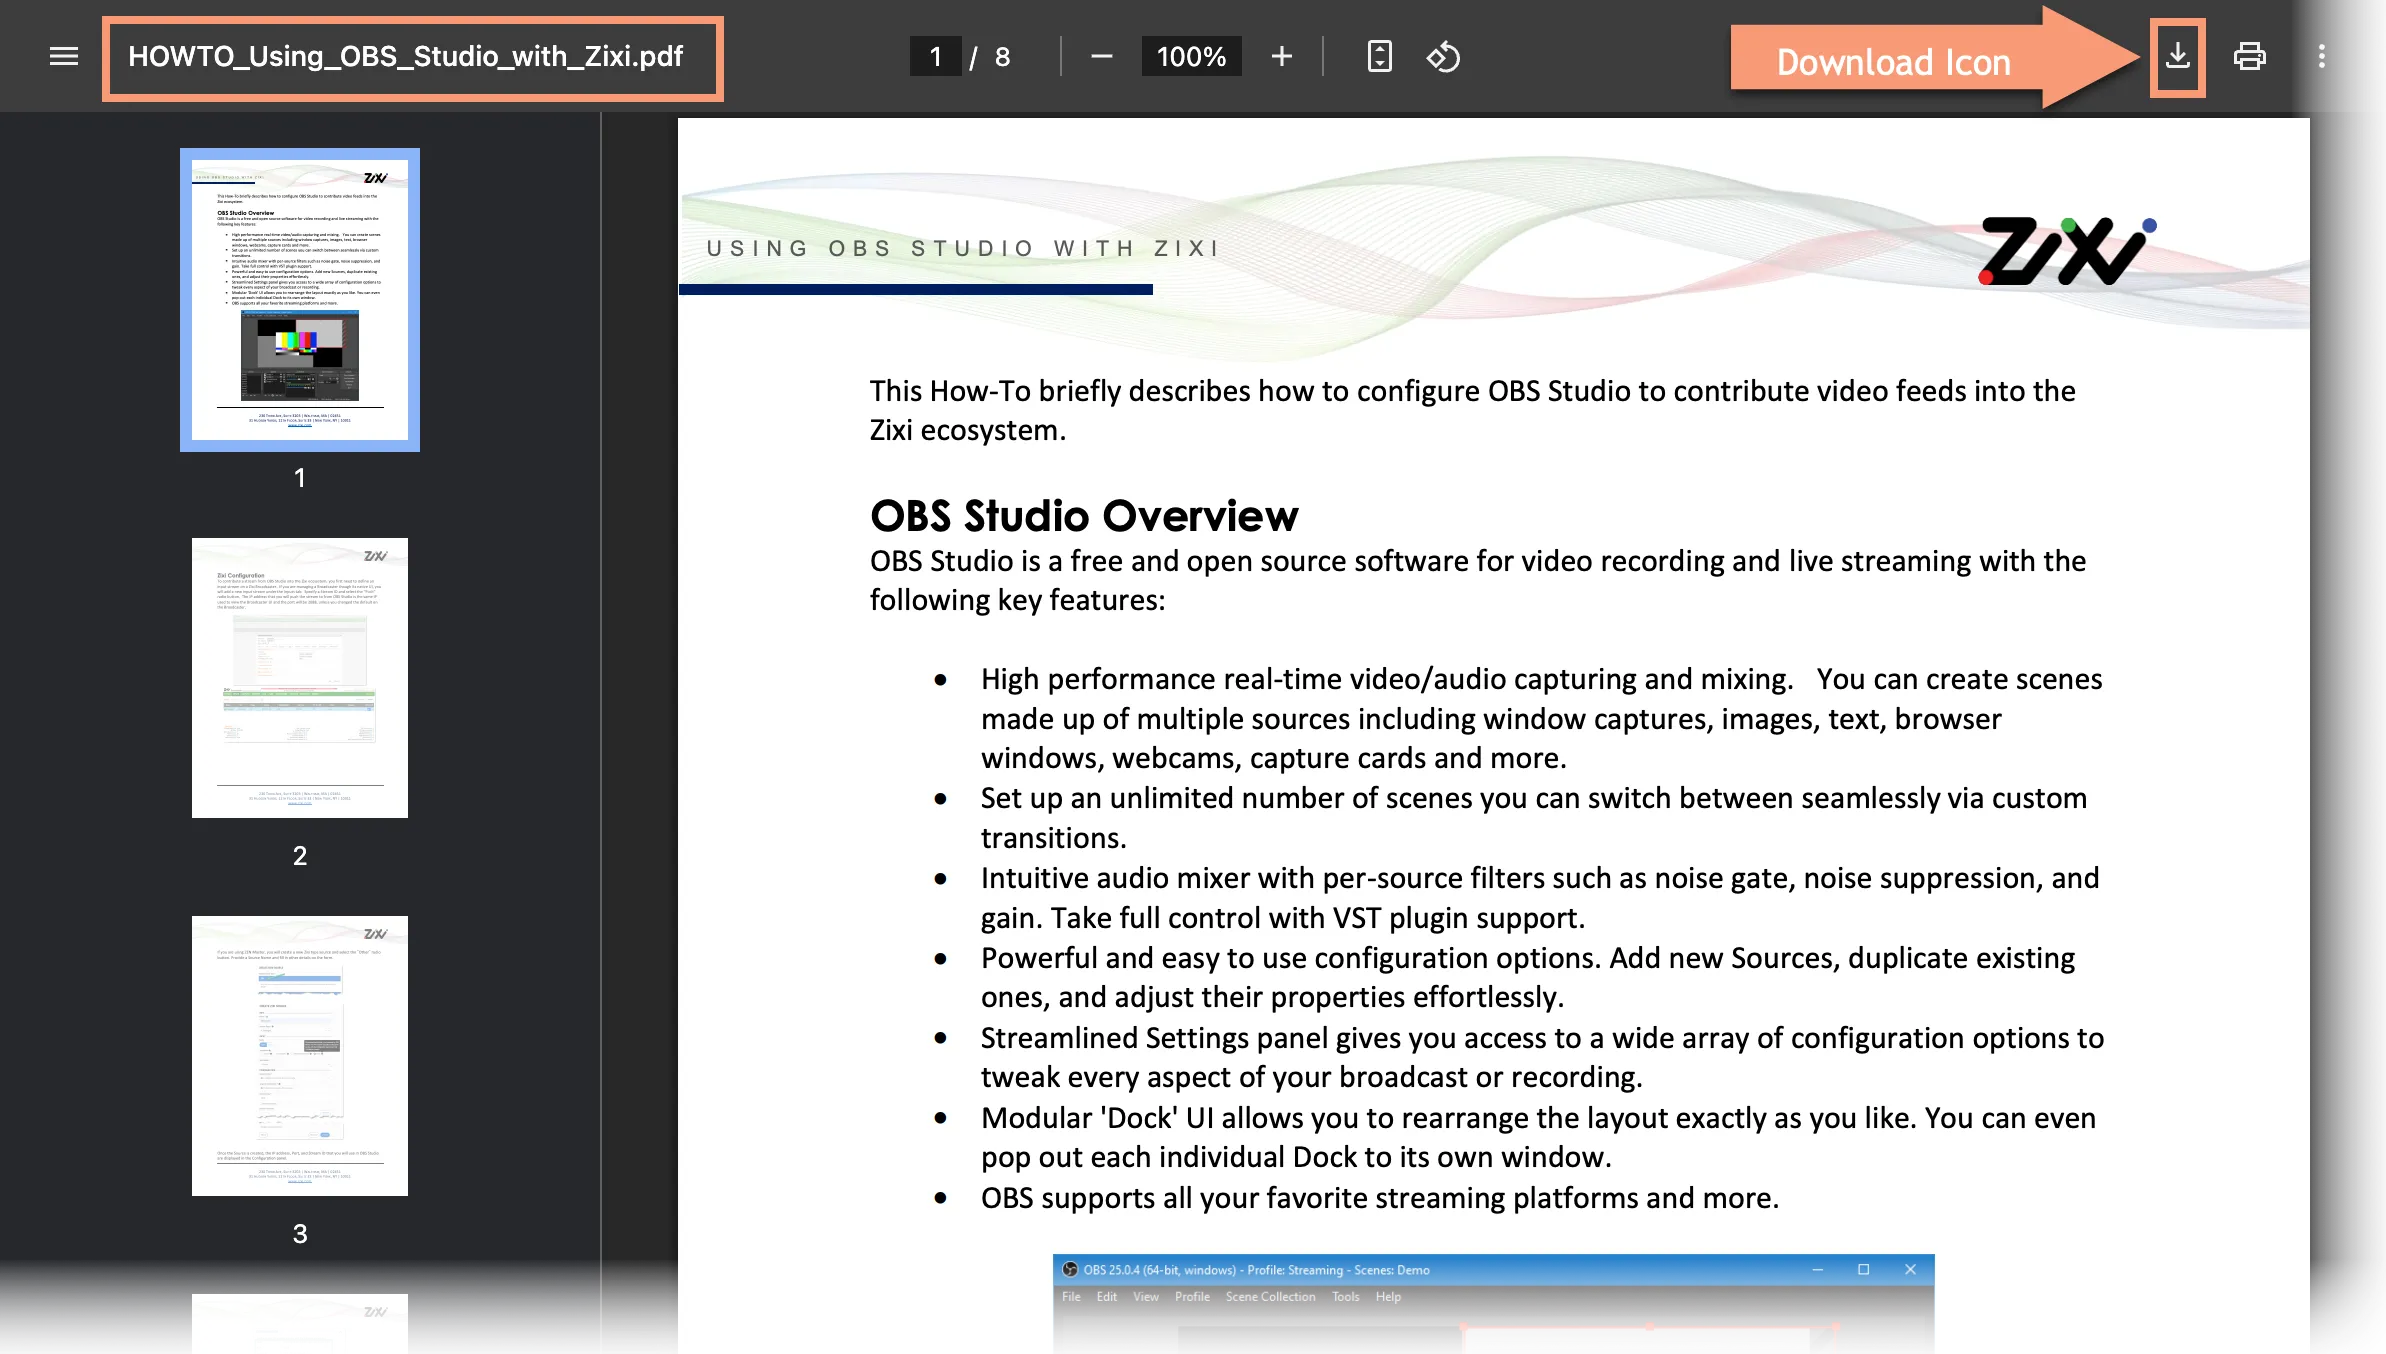The width and height of the screenshot is (2386, 1354).
Task: Click the Zixi logo on the page
Action: tap(2067, 250)
